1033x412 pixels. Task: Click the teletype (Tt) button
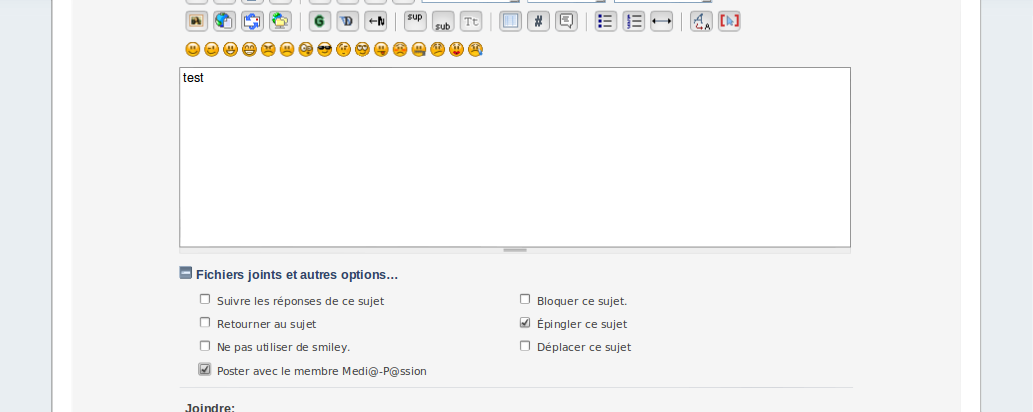point(471,21)
